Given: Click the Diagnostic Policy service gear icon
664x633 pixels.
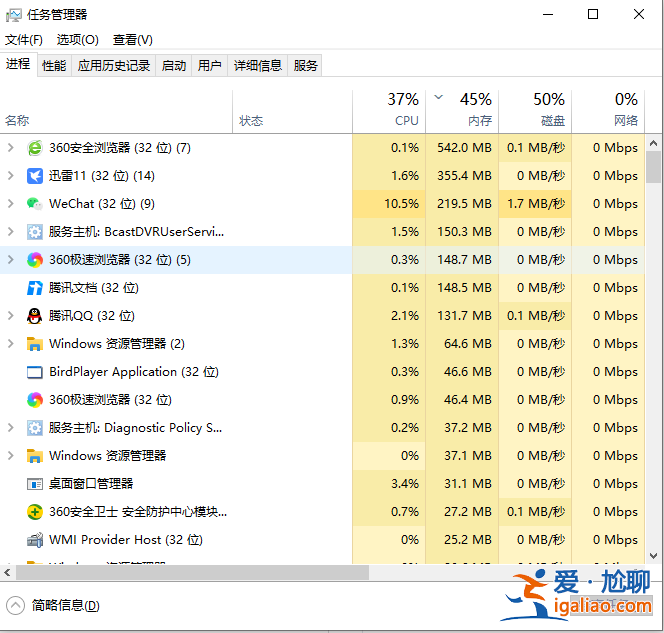Looking at the screenshot, I should [x=35, y=428].
